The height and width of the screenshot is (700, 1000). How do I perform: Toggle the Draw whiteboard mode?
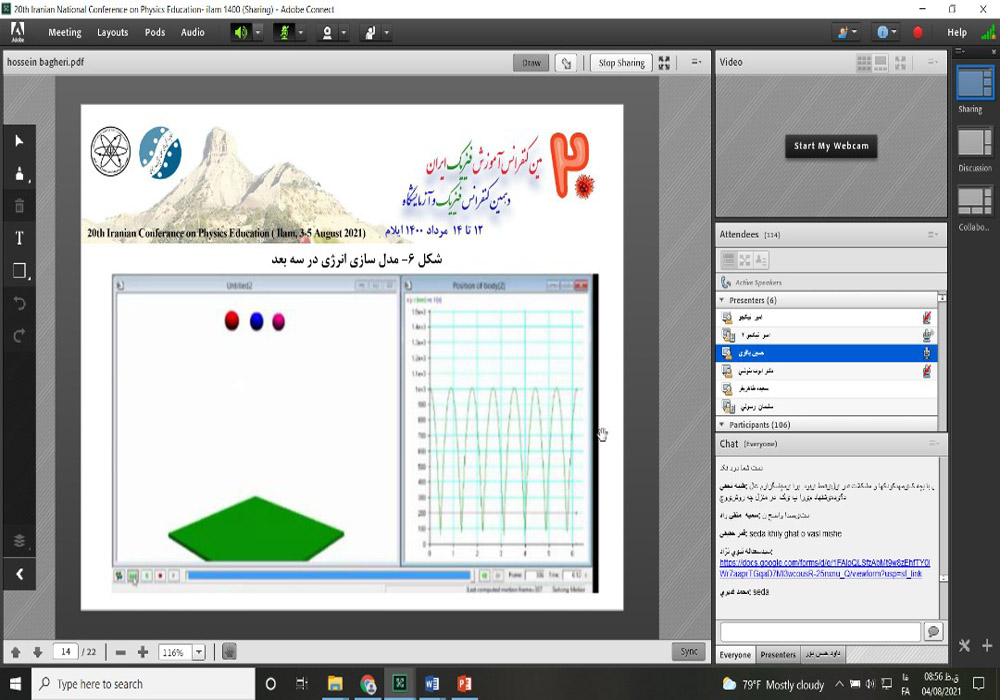pyautogui.click(x=531, y=63)
